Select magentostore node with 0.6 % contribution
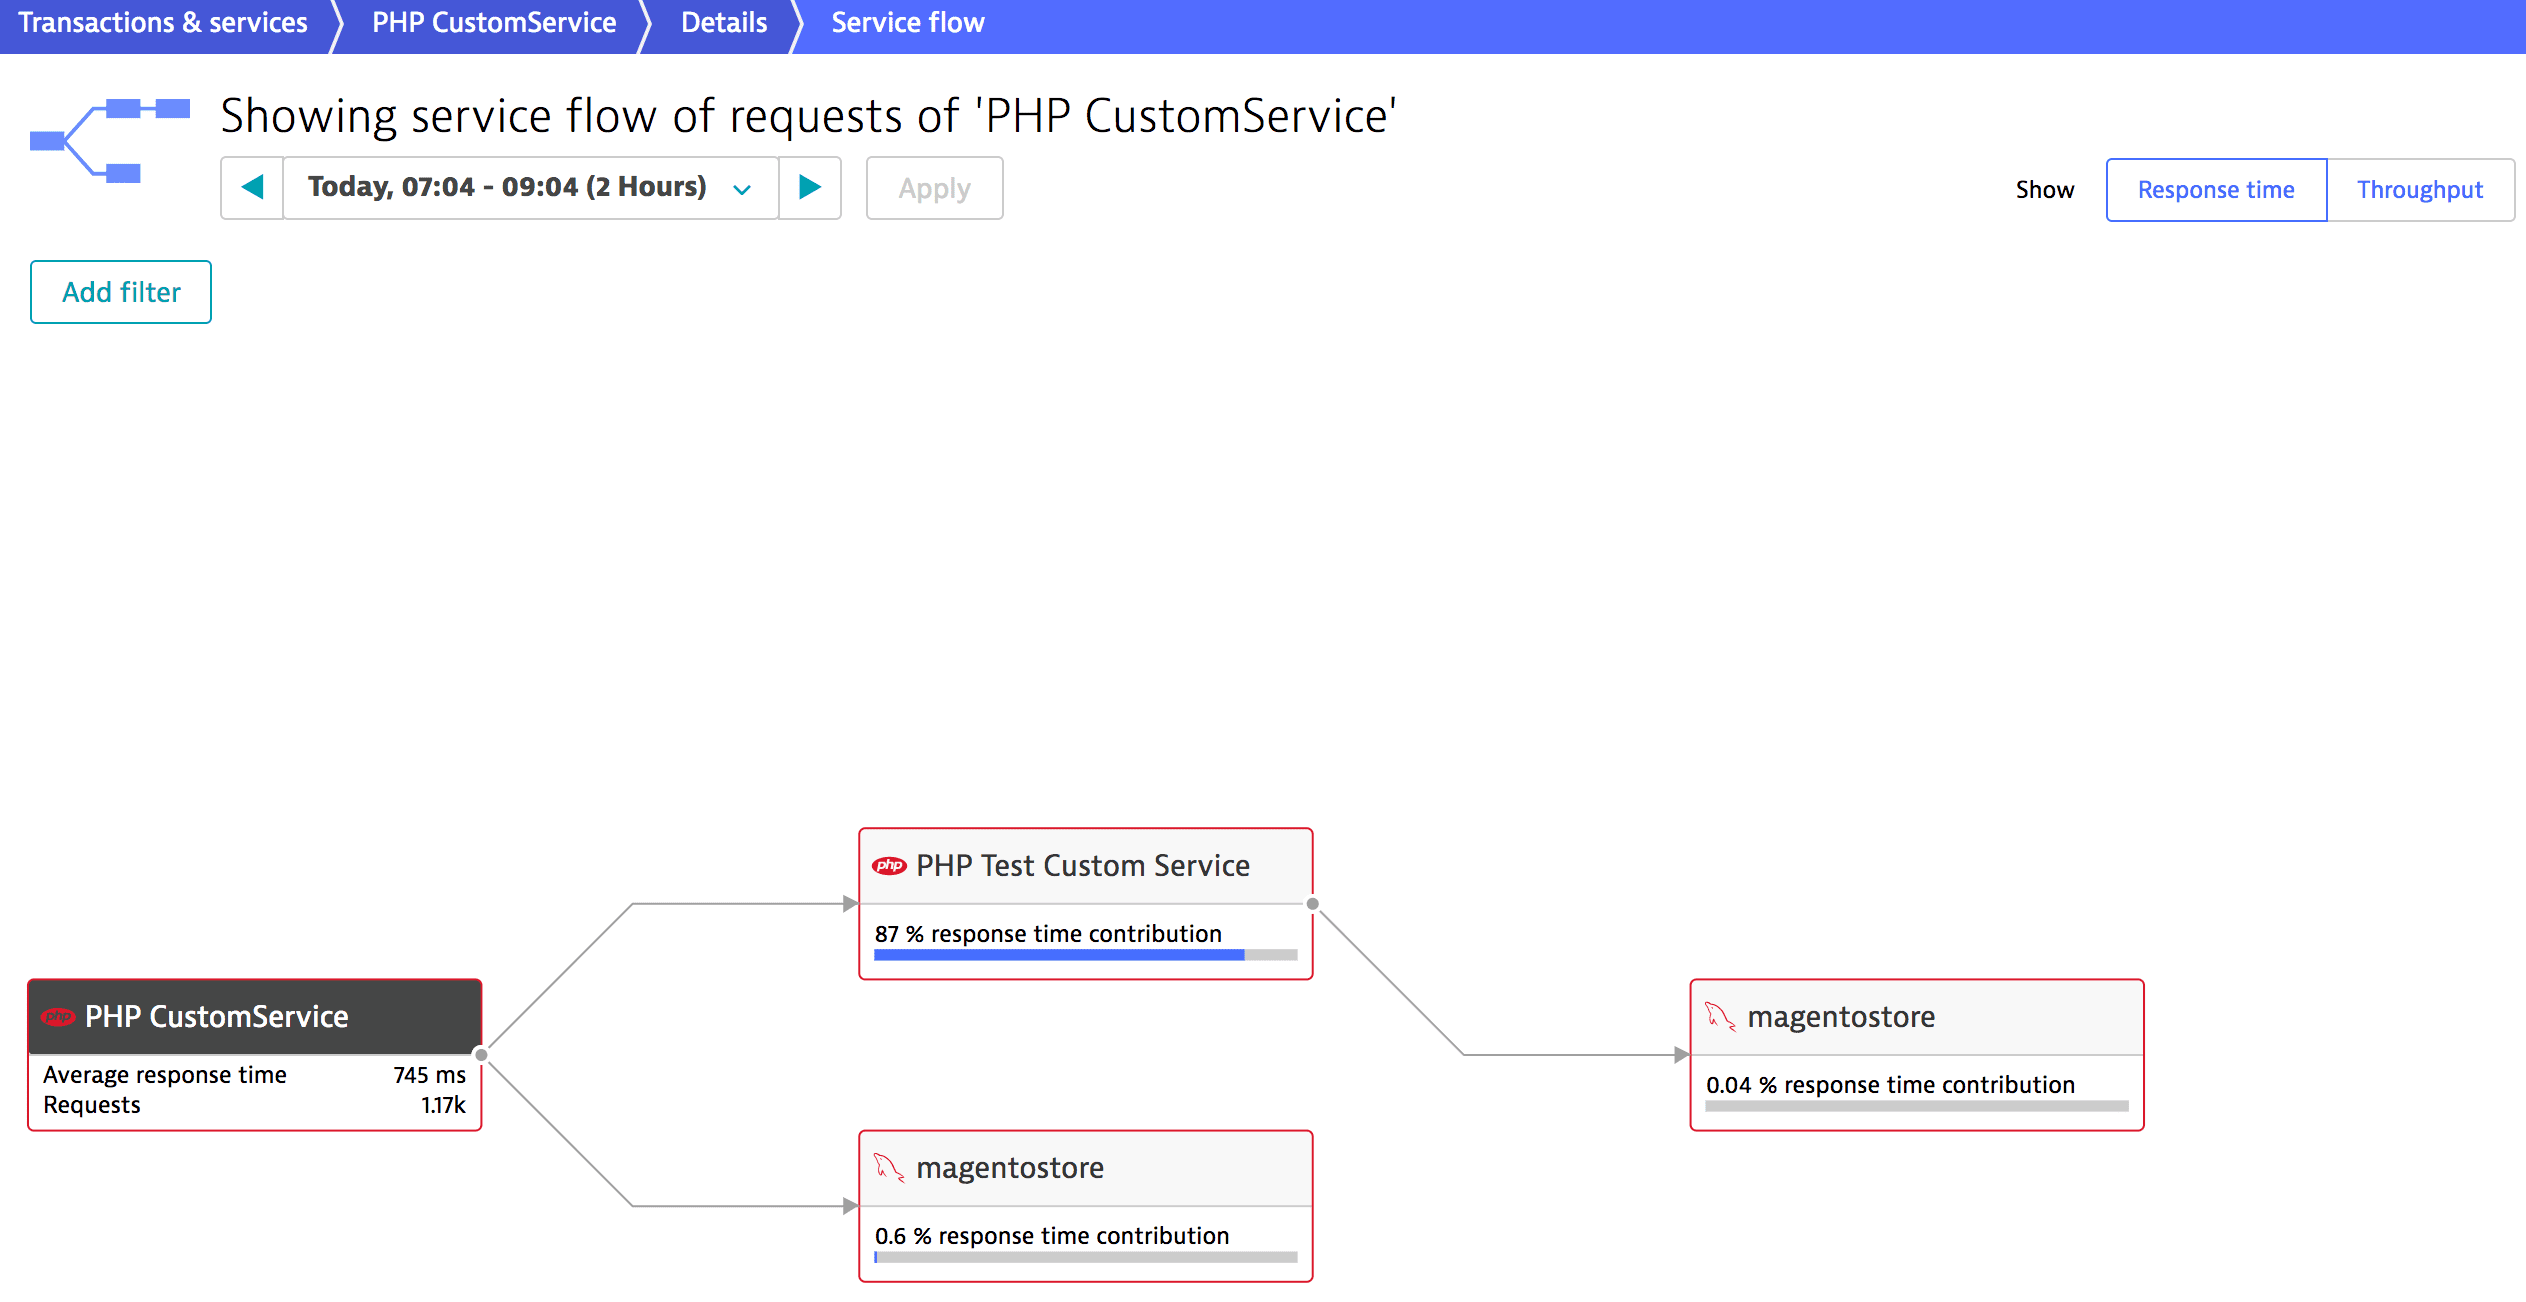The image size is (2526, 1302). point(1086,1206)
